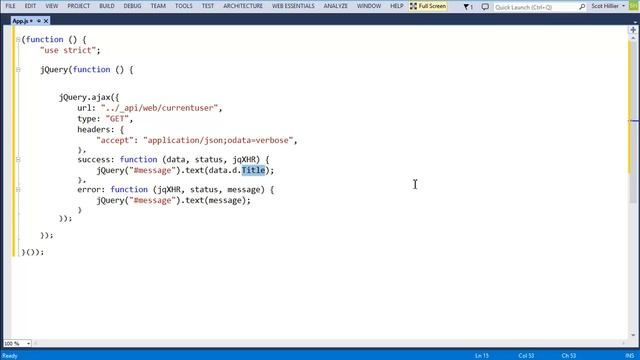Click the "../_api/web/currentuser" url string

[160, 108]
